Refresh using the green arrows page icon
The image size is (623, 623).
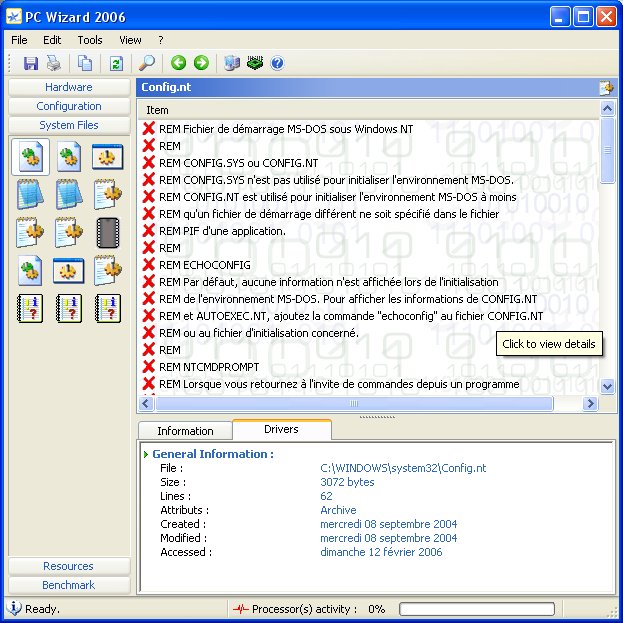pos(116,63)
